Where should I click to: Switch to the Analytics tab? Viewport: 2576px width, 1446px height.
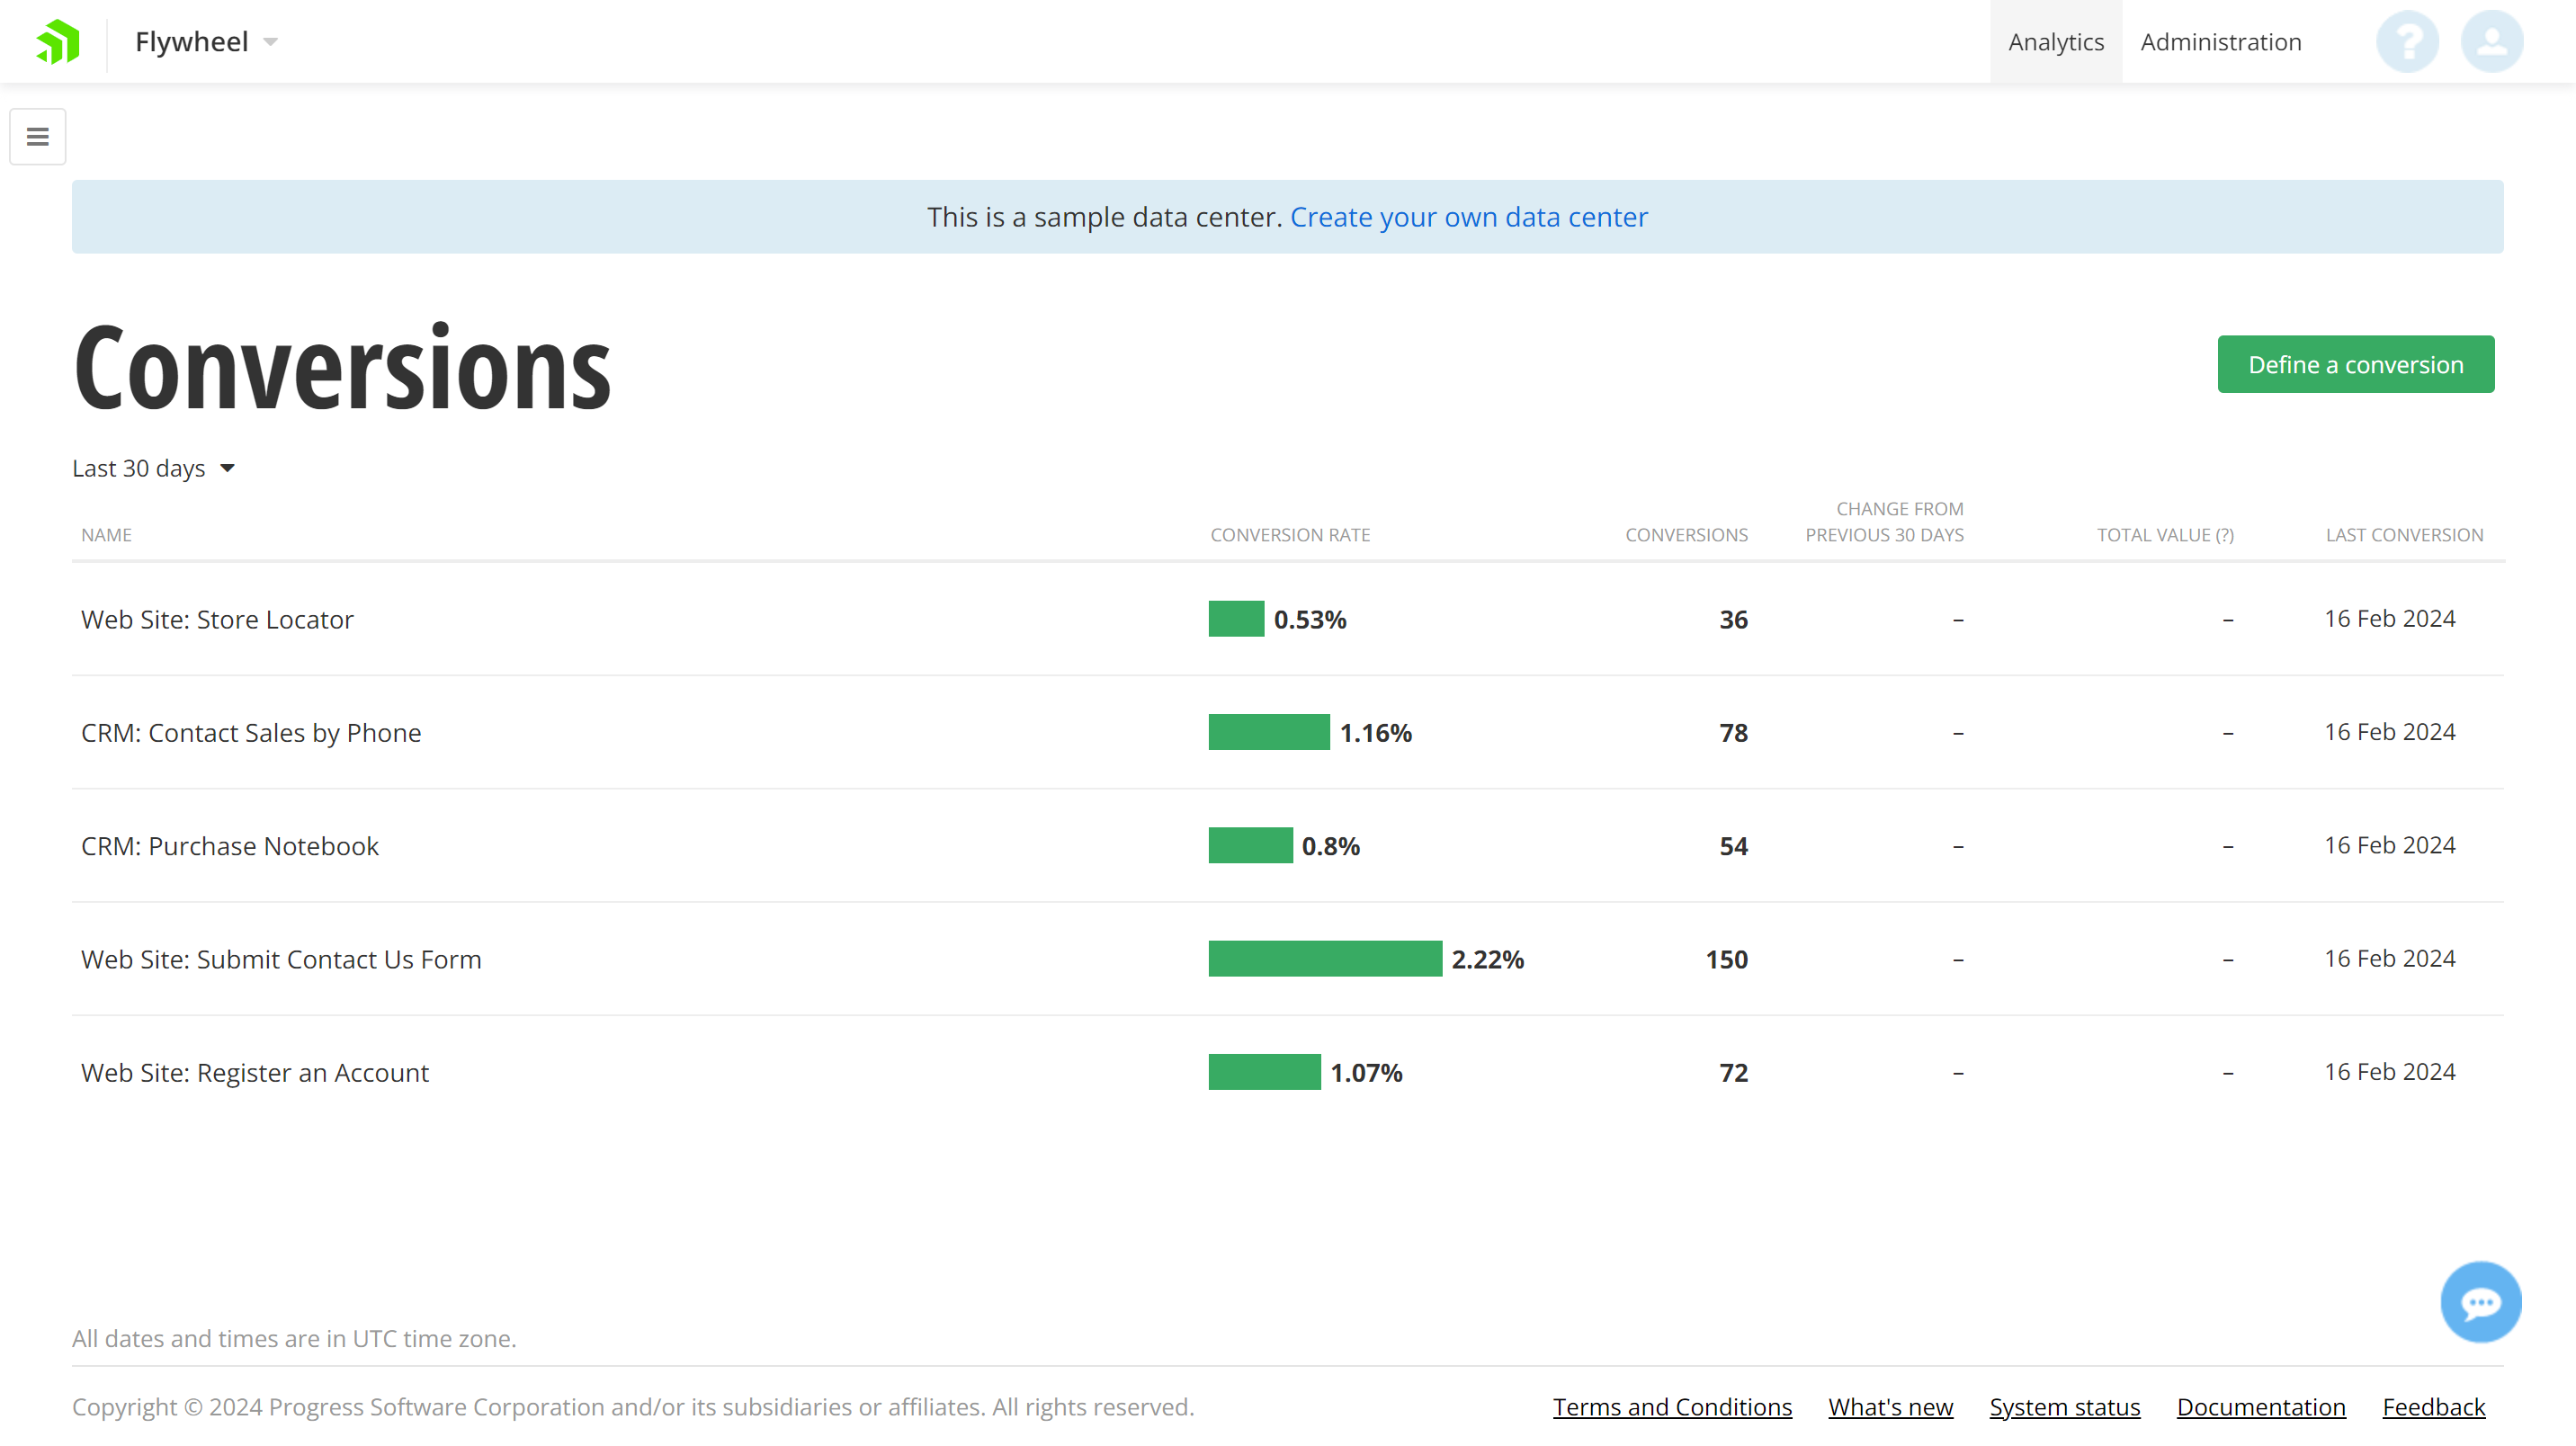2056,42
